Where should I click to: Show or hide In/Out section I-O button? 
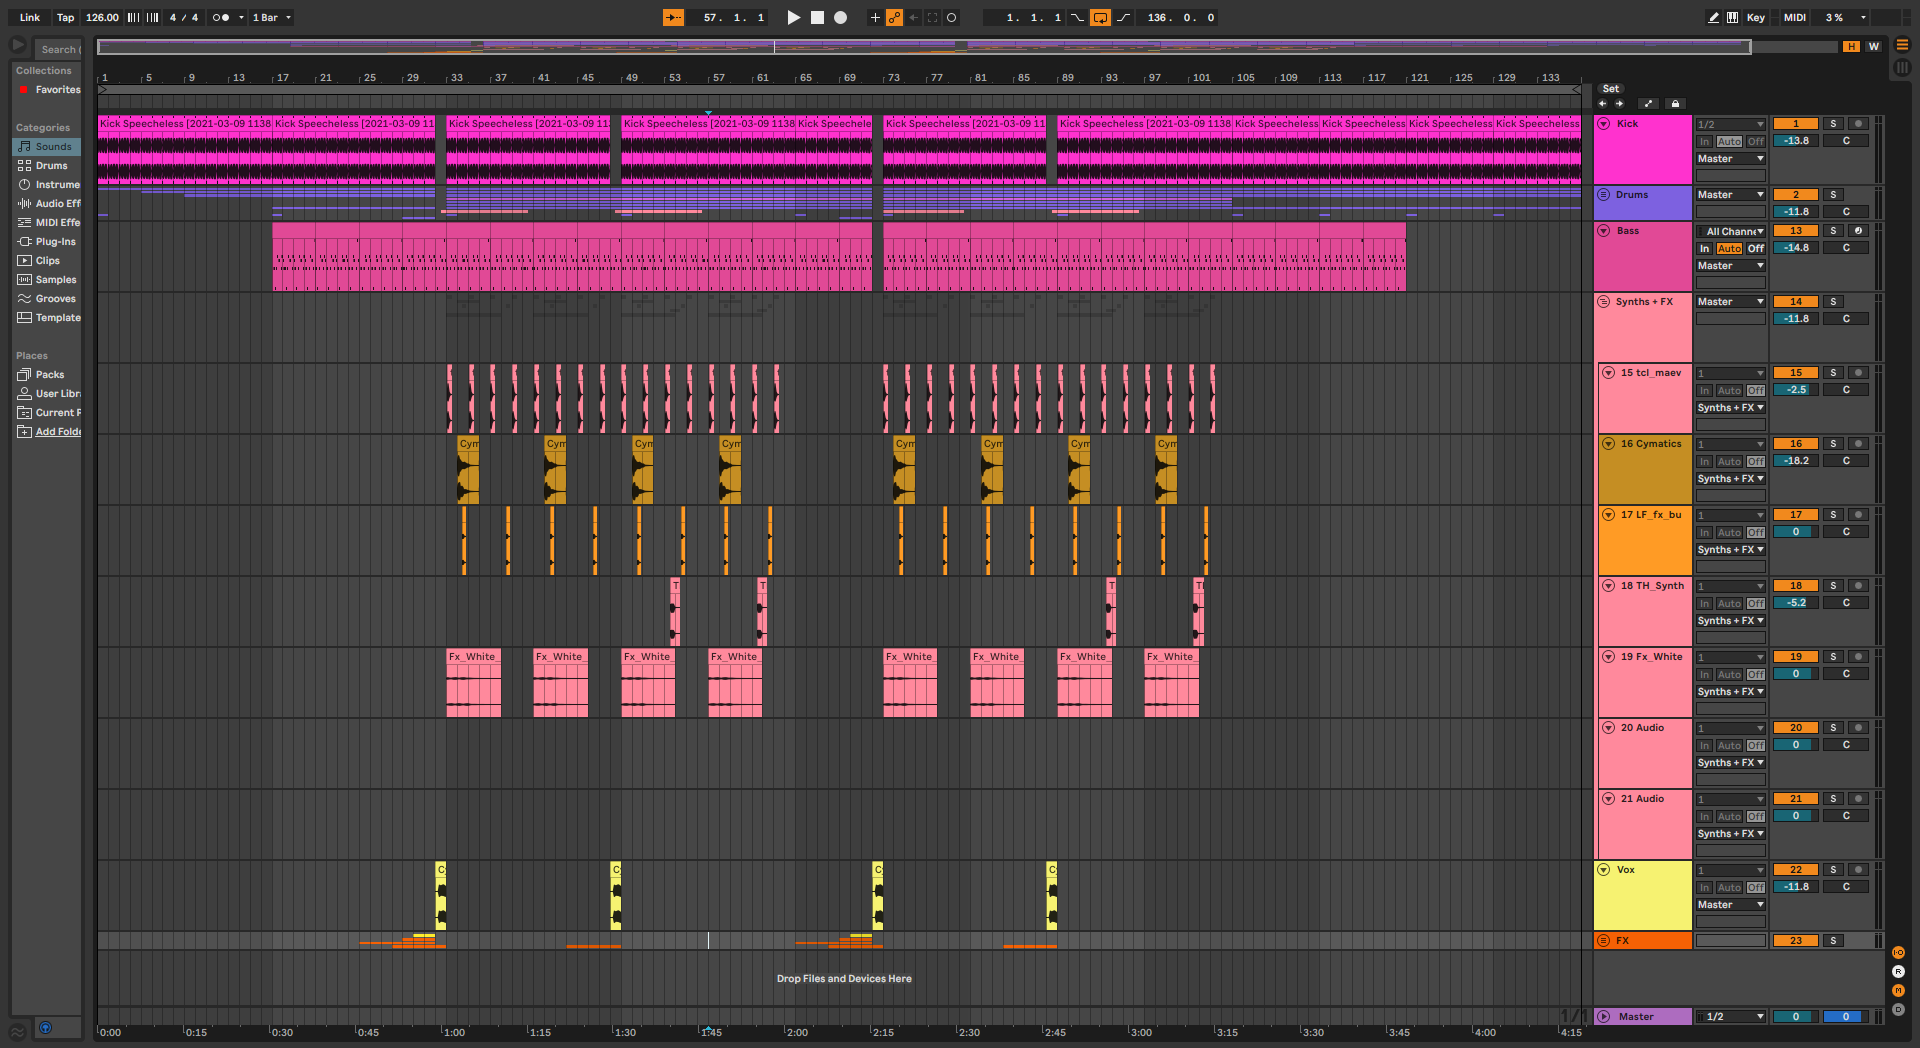1898,952
